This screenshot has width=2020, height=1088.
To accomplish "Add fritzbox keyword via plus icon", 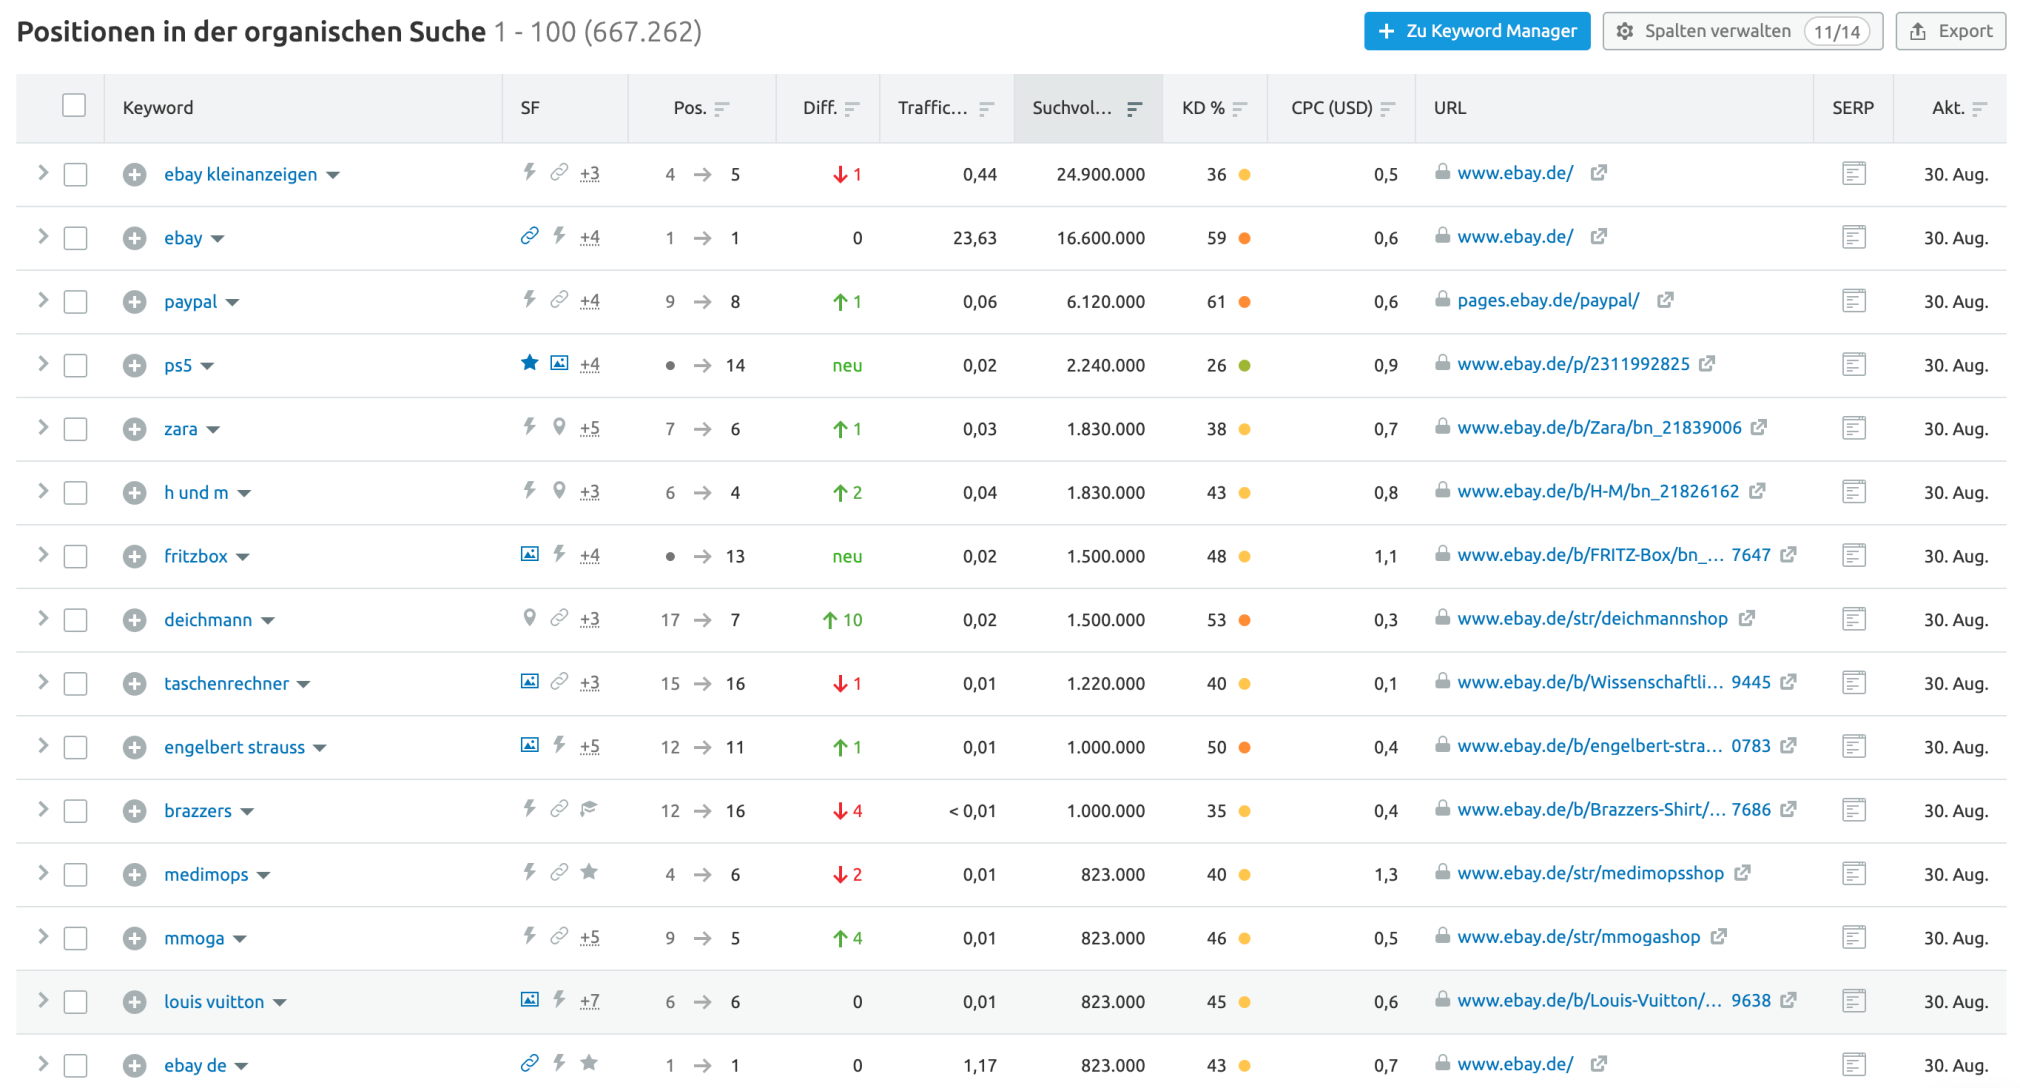I will click(135, 556).
